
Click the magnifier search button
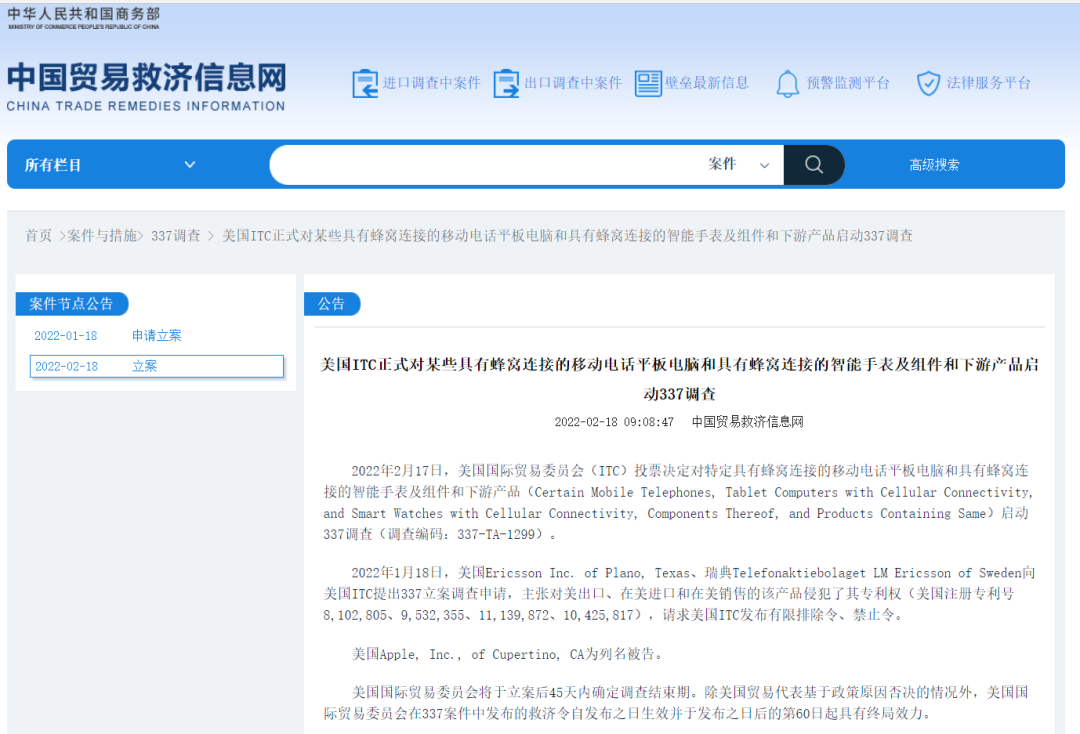coord(814,165)
